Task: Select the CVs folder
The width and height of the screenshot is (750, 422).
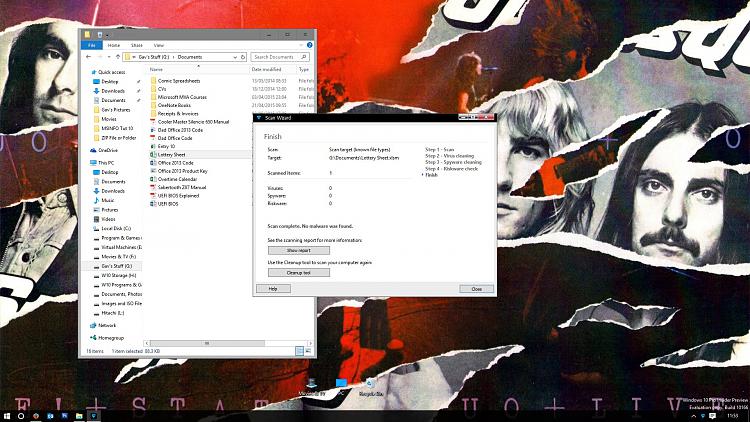Action: [x=162, y=89]
